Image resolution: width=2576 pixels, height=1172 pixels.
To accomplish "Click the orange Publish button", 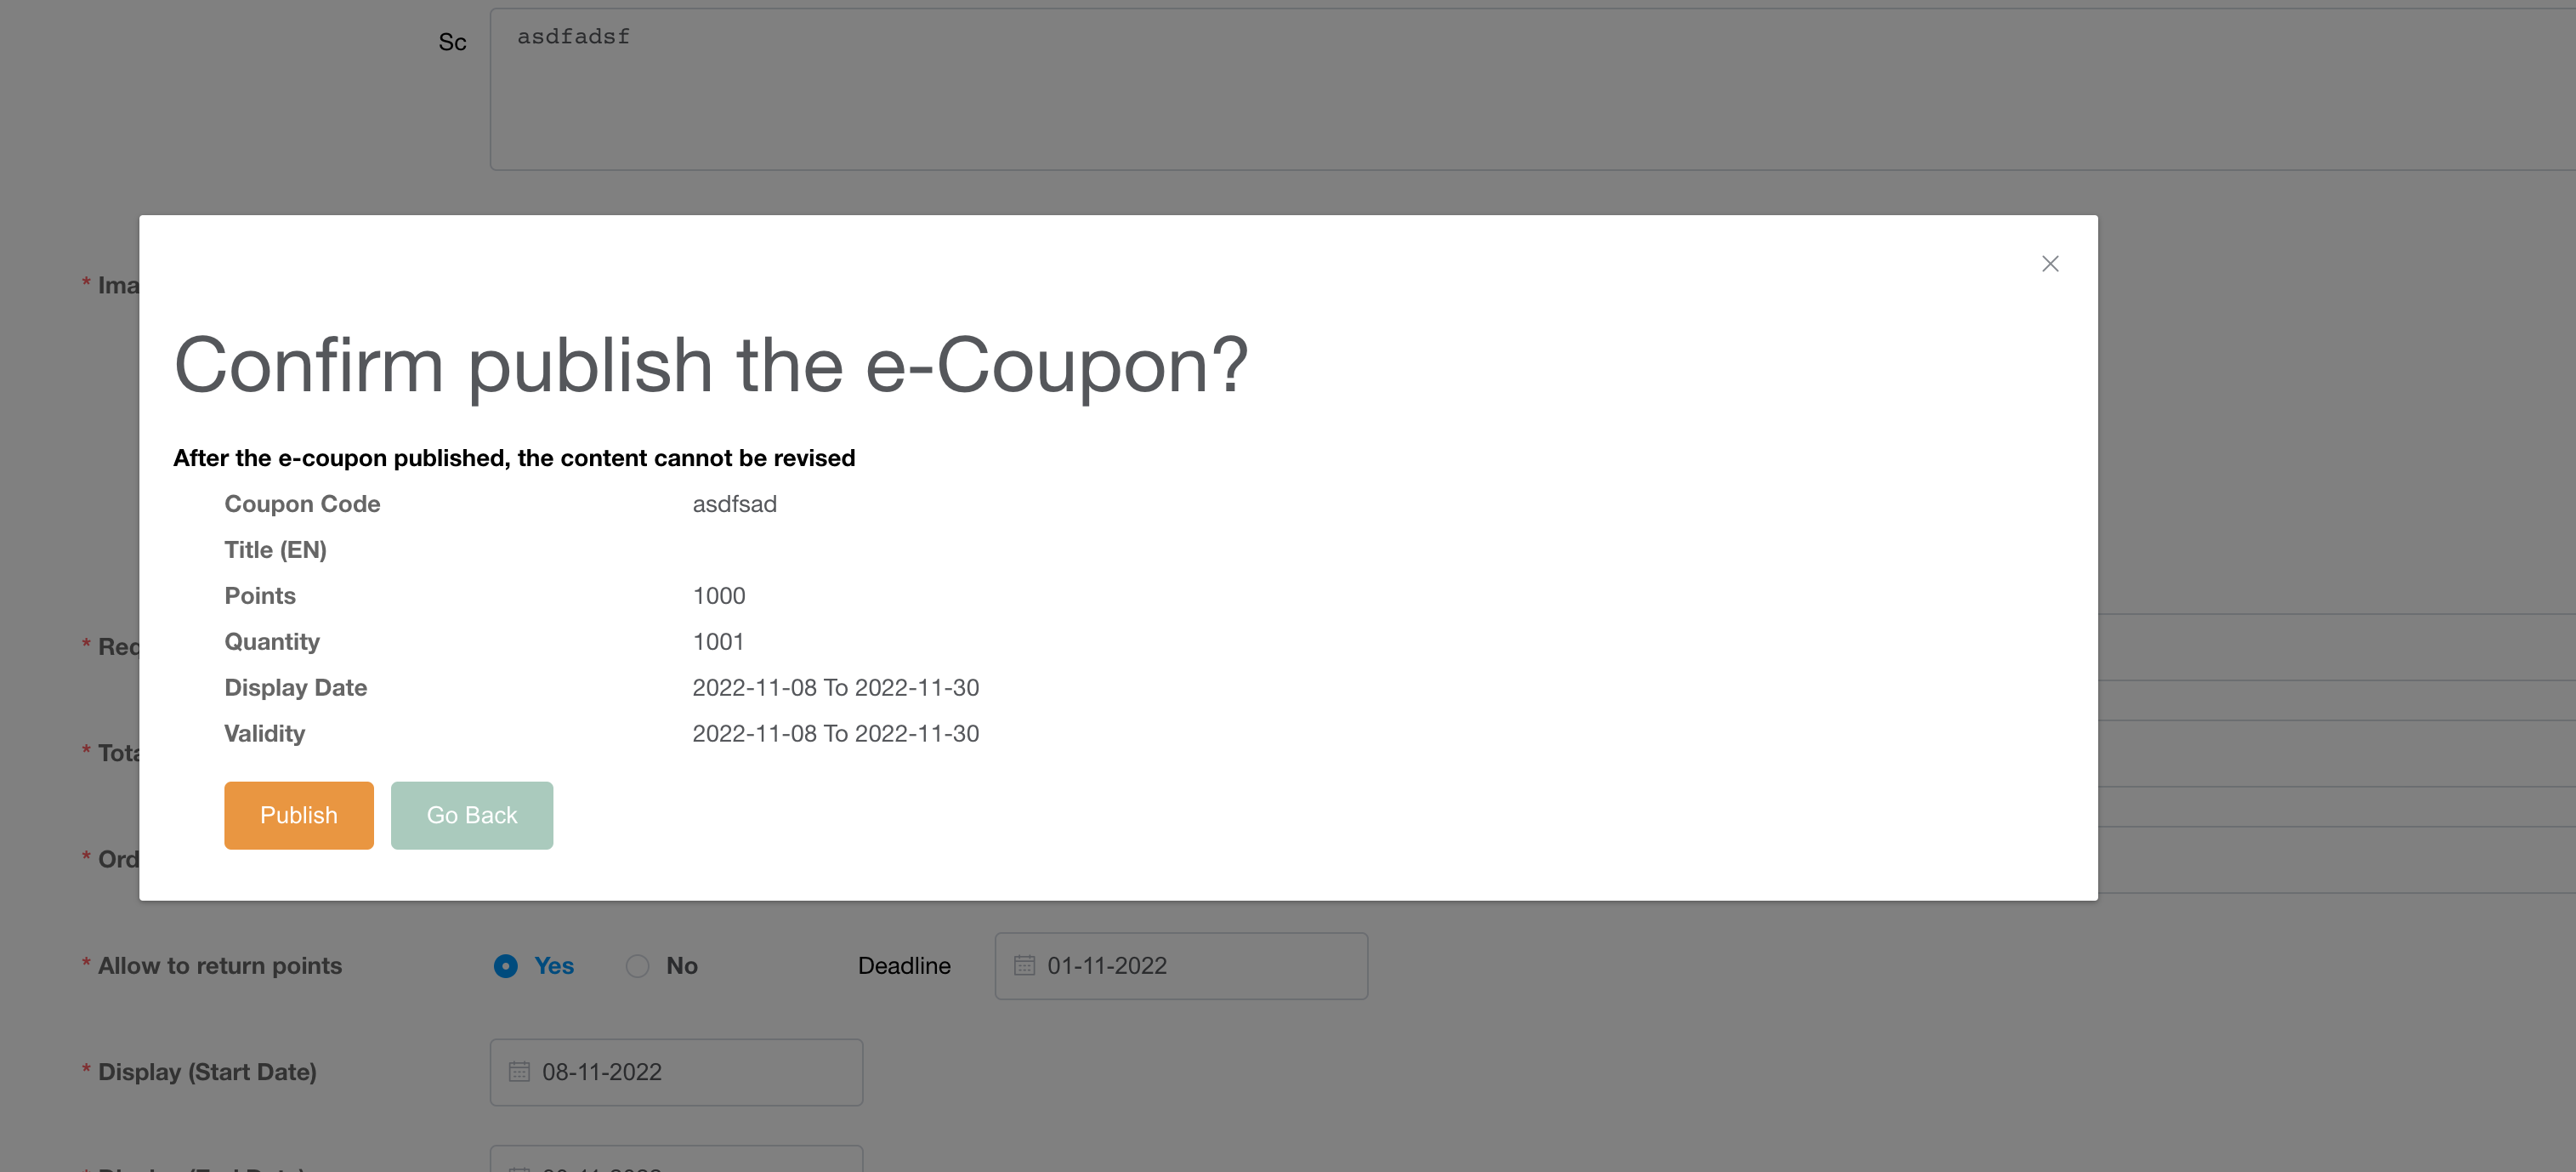I will click(x=298, y=815).
